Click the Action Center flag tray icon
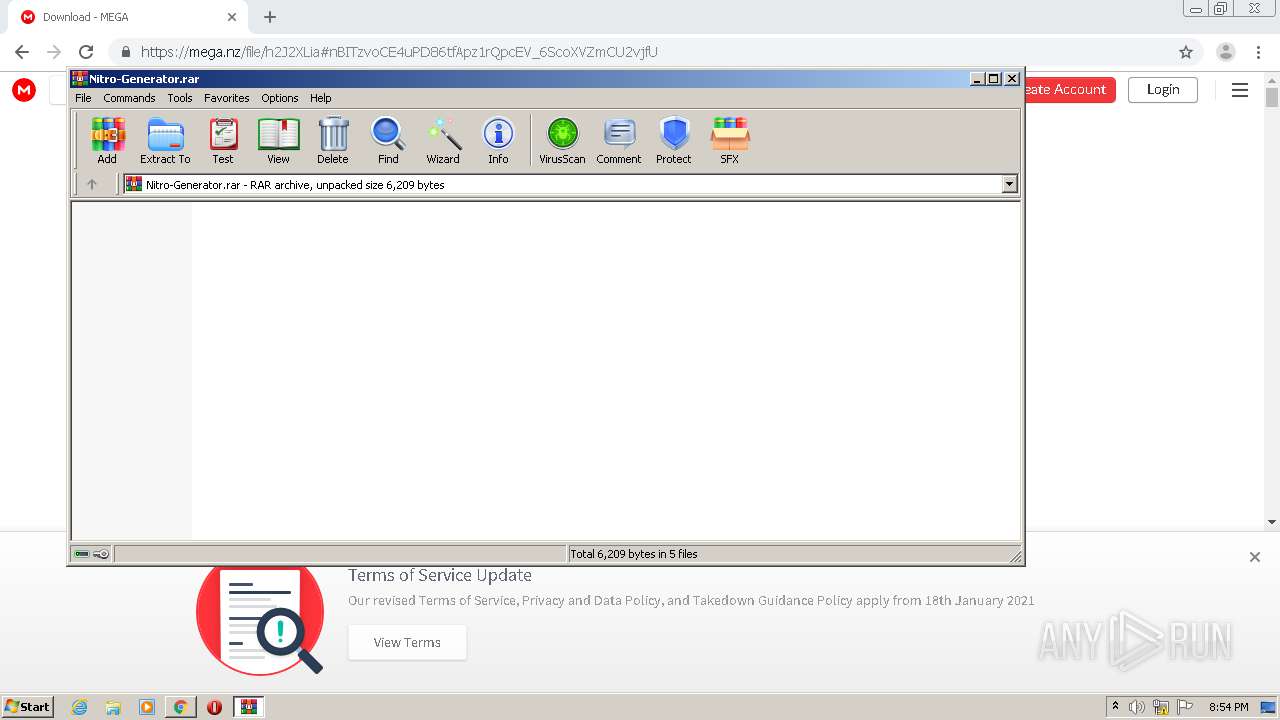Image resolution: width=1280 pixels, height=720 pixels. [1185, 707]
